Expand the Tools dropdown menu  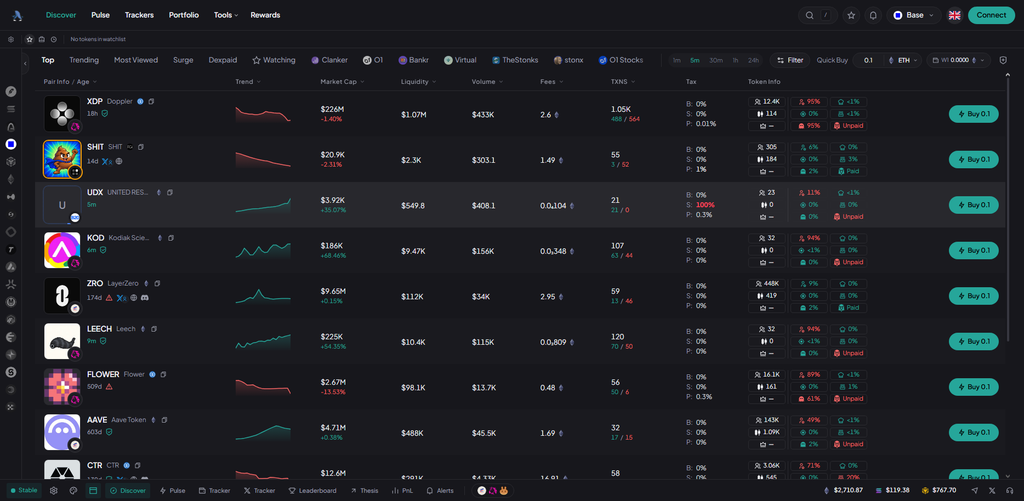[226, 15]
